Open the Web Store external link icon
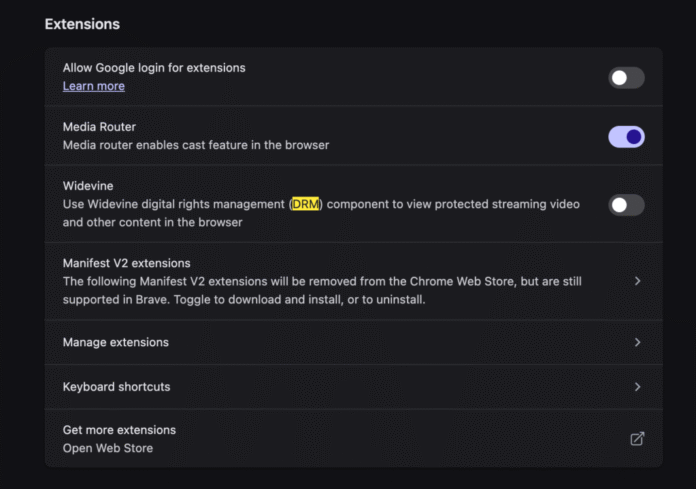This screenshot has height=489, width=696. pyautogui.click(x=637, y=438)
